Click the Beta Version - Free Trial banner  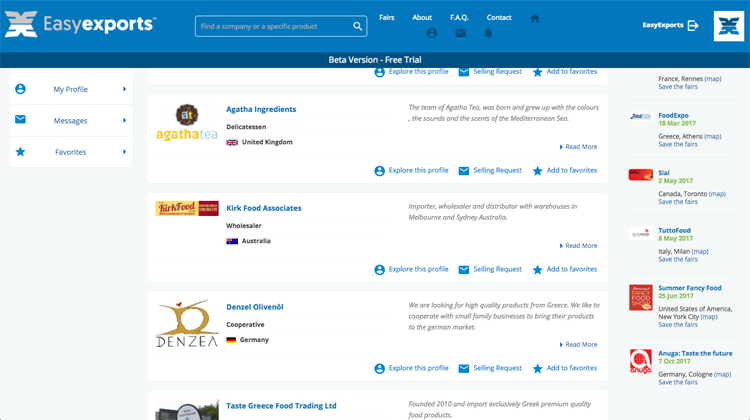pyautogui.click(x=375, y=60)
